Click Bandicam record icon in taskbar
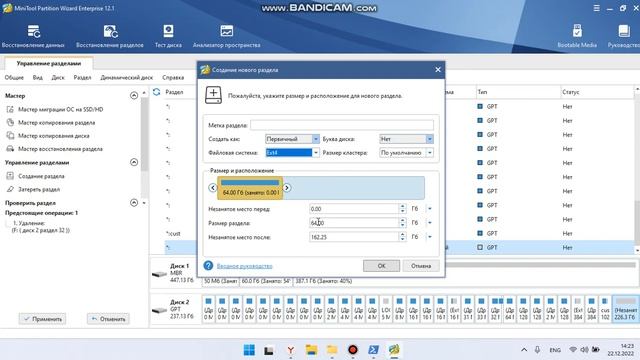The width and height of the screenshot is (640, 360). 353,350
